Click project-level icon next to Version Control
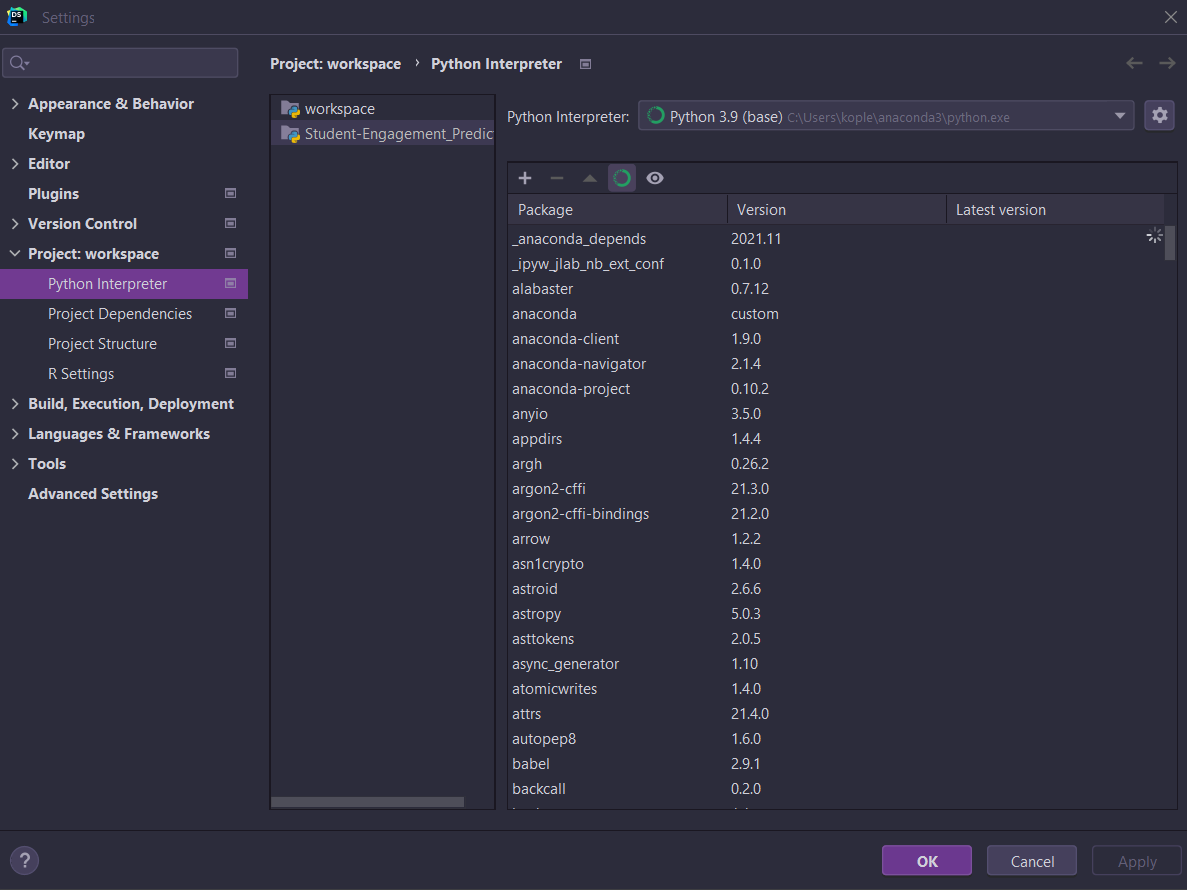 click(230, 223)
